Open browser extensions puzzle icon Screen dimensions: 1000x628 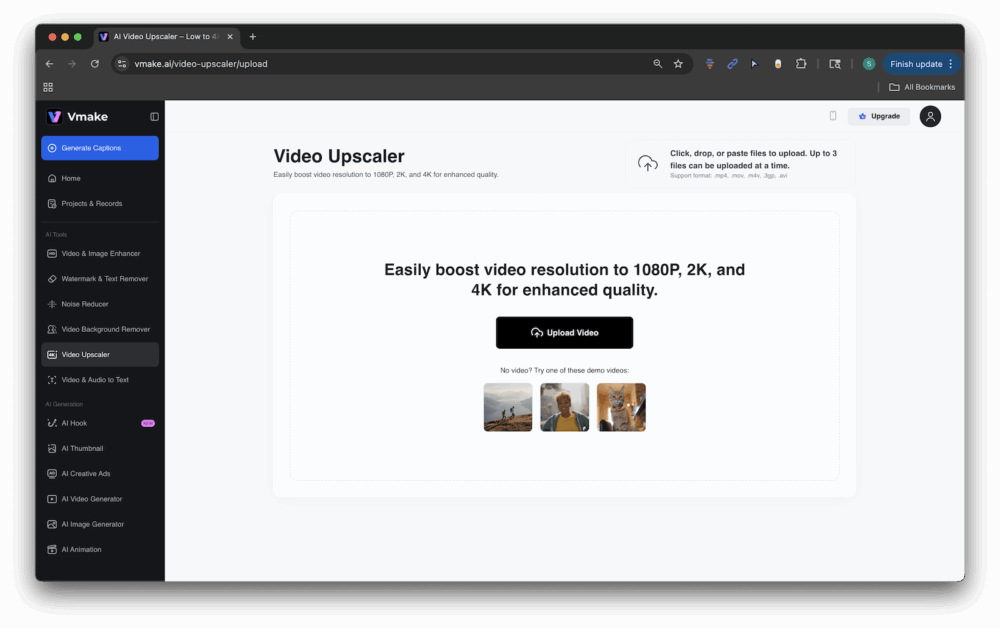pos(801,64)
